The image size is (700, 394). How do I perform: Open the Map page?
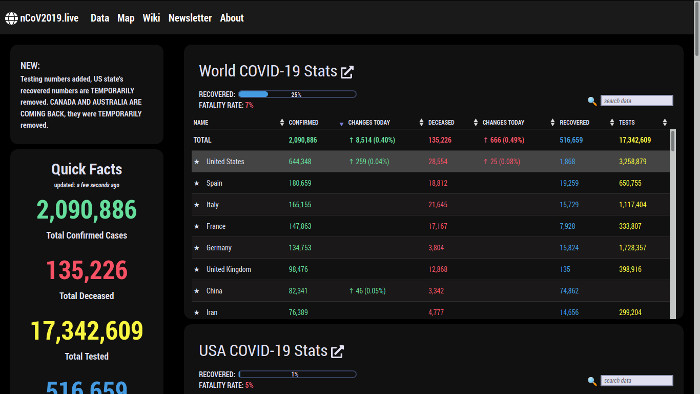126,18
